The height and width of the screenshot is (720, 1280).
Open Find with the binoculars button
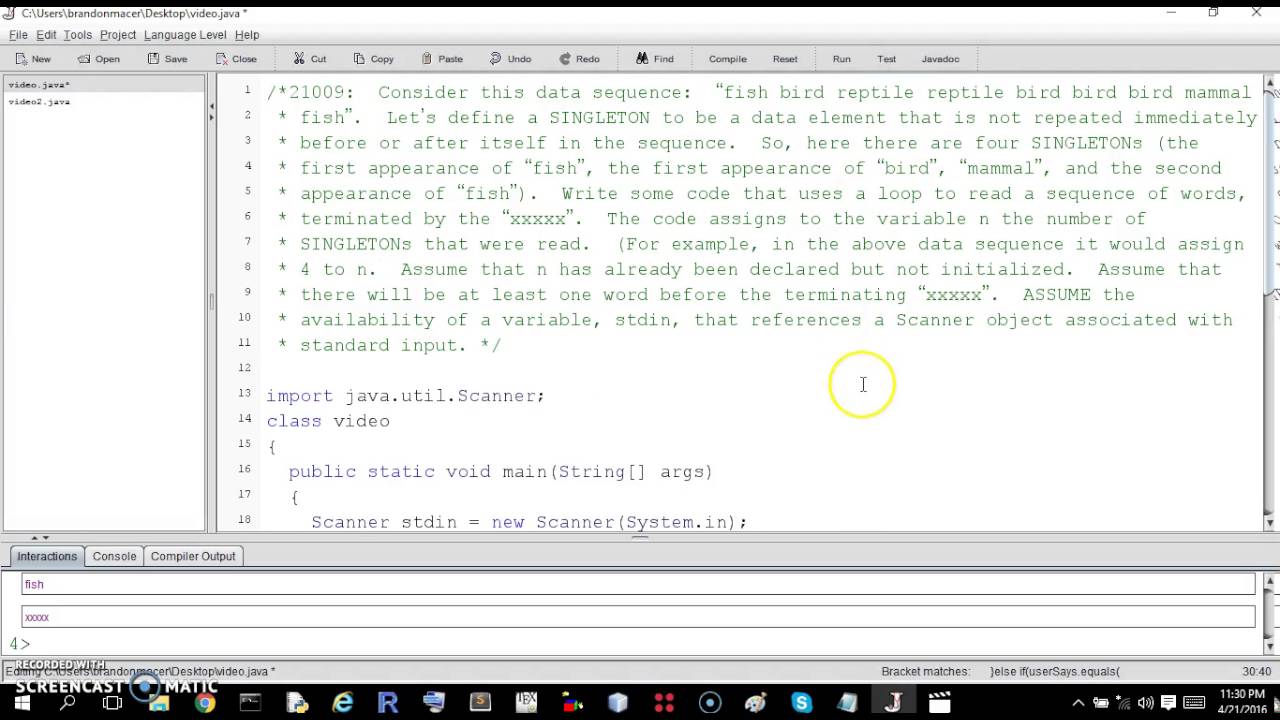[x=655, y=59]
